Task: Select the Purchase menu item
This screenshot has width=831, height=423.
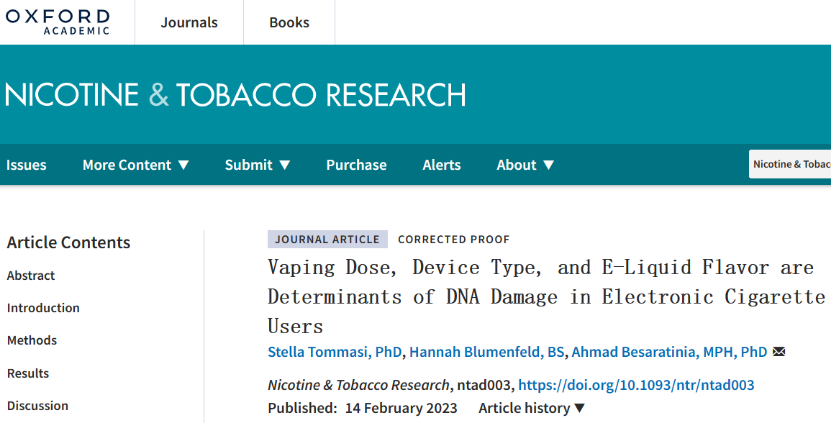Action: coord(356,165)
